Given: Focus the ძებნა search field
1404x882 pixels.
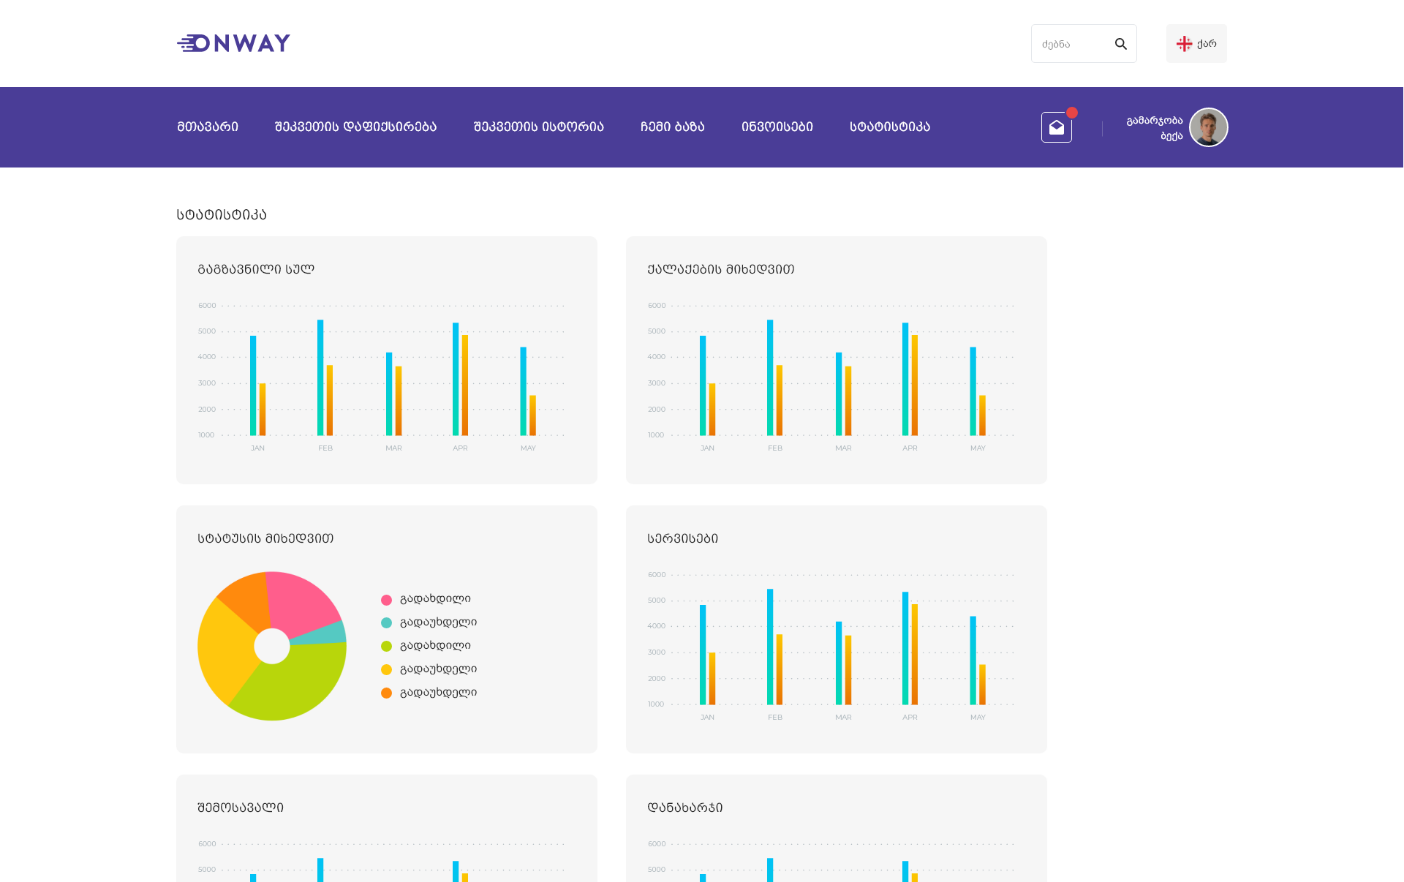Looking at the screenshot, I should pos(1083,44).
